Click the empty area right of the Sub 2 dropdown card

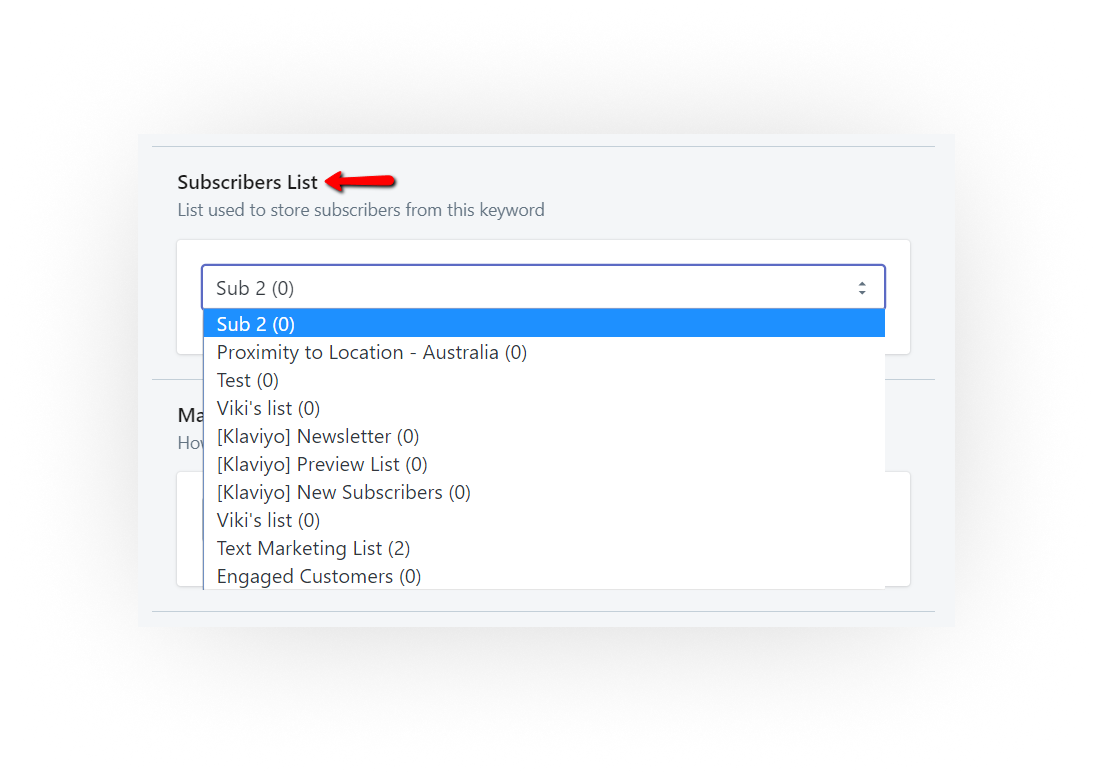point(922,297)
